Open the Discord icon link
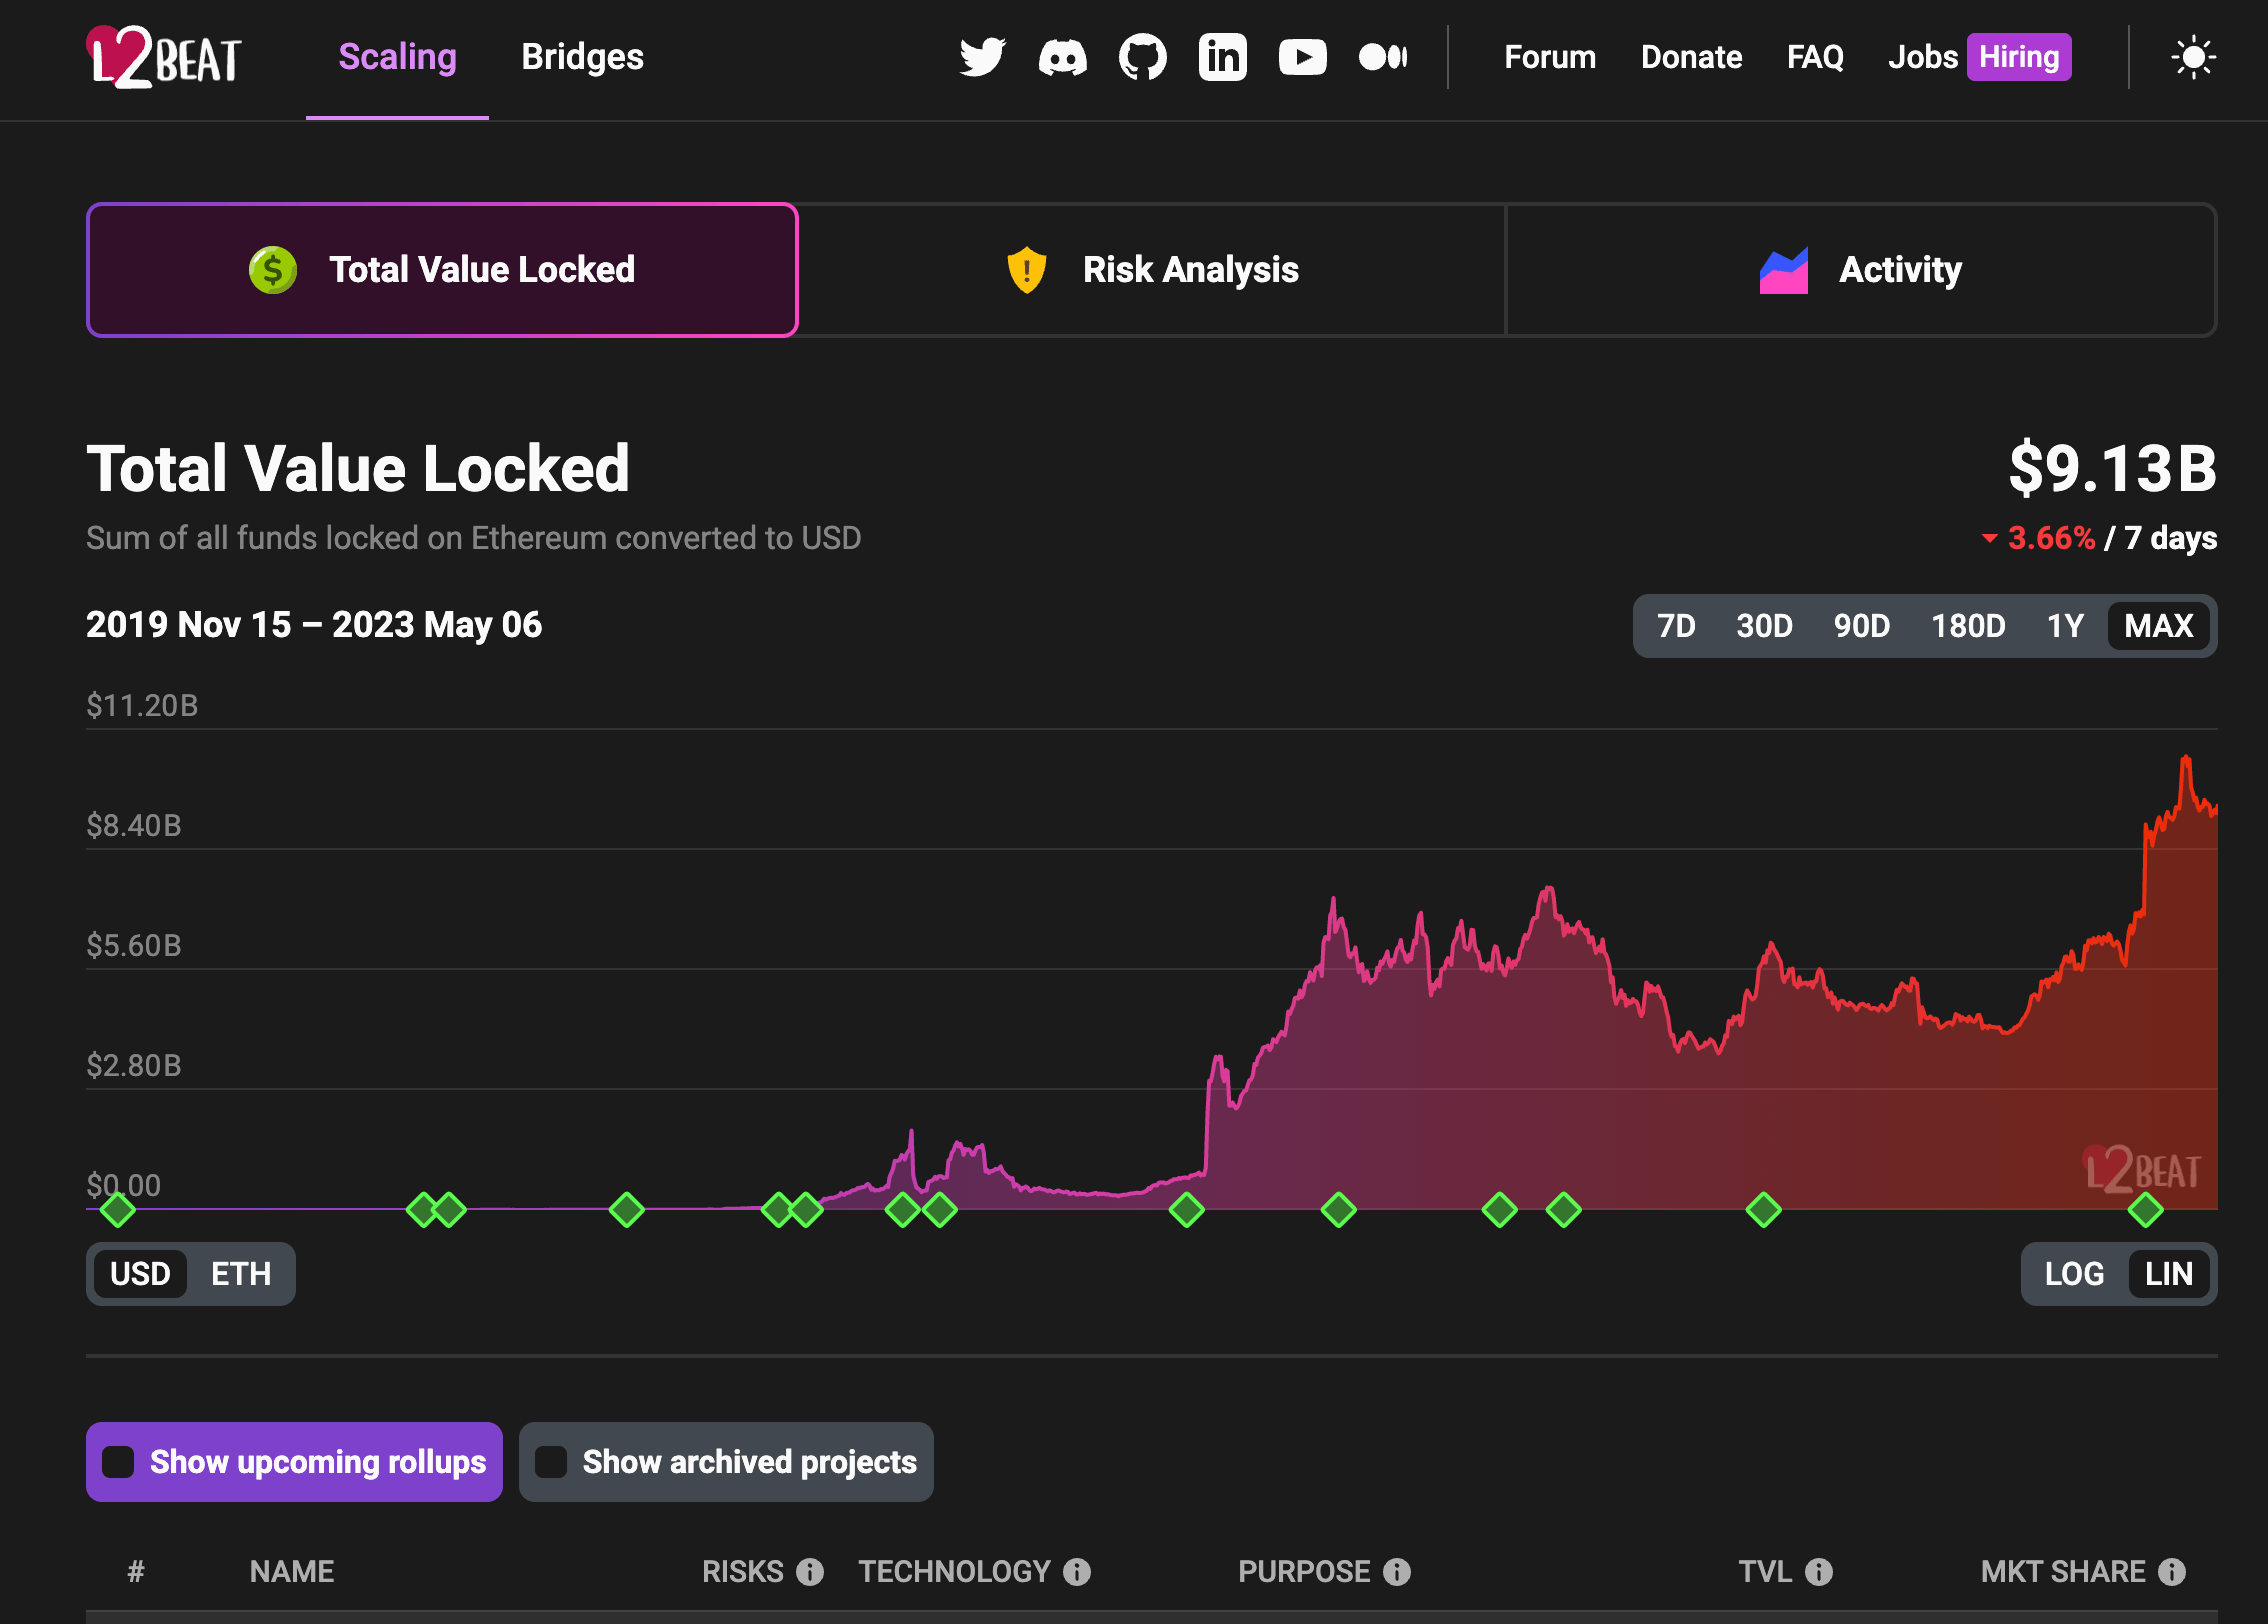2268x1624 pixels. click(x=1062, y=57)
